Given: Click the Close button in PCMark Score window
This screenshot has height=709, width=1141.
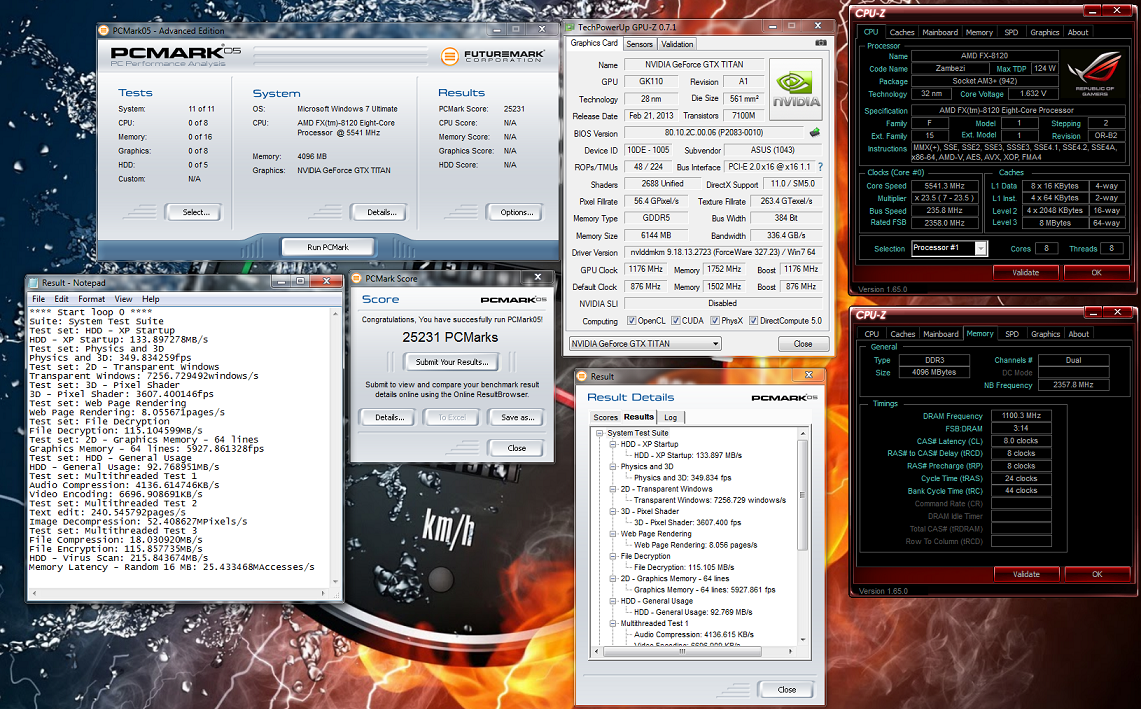Looking at the screenshot, I should click(517, 448).
